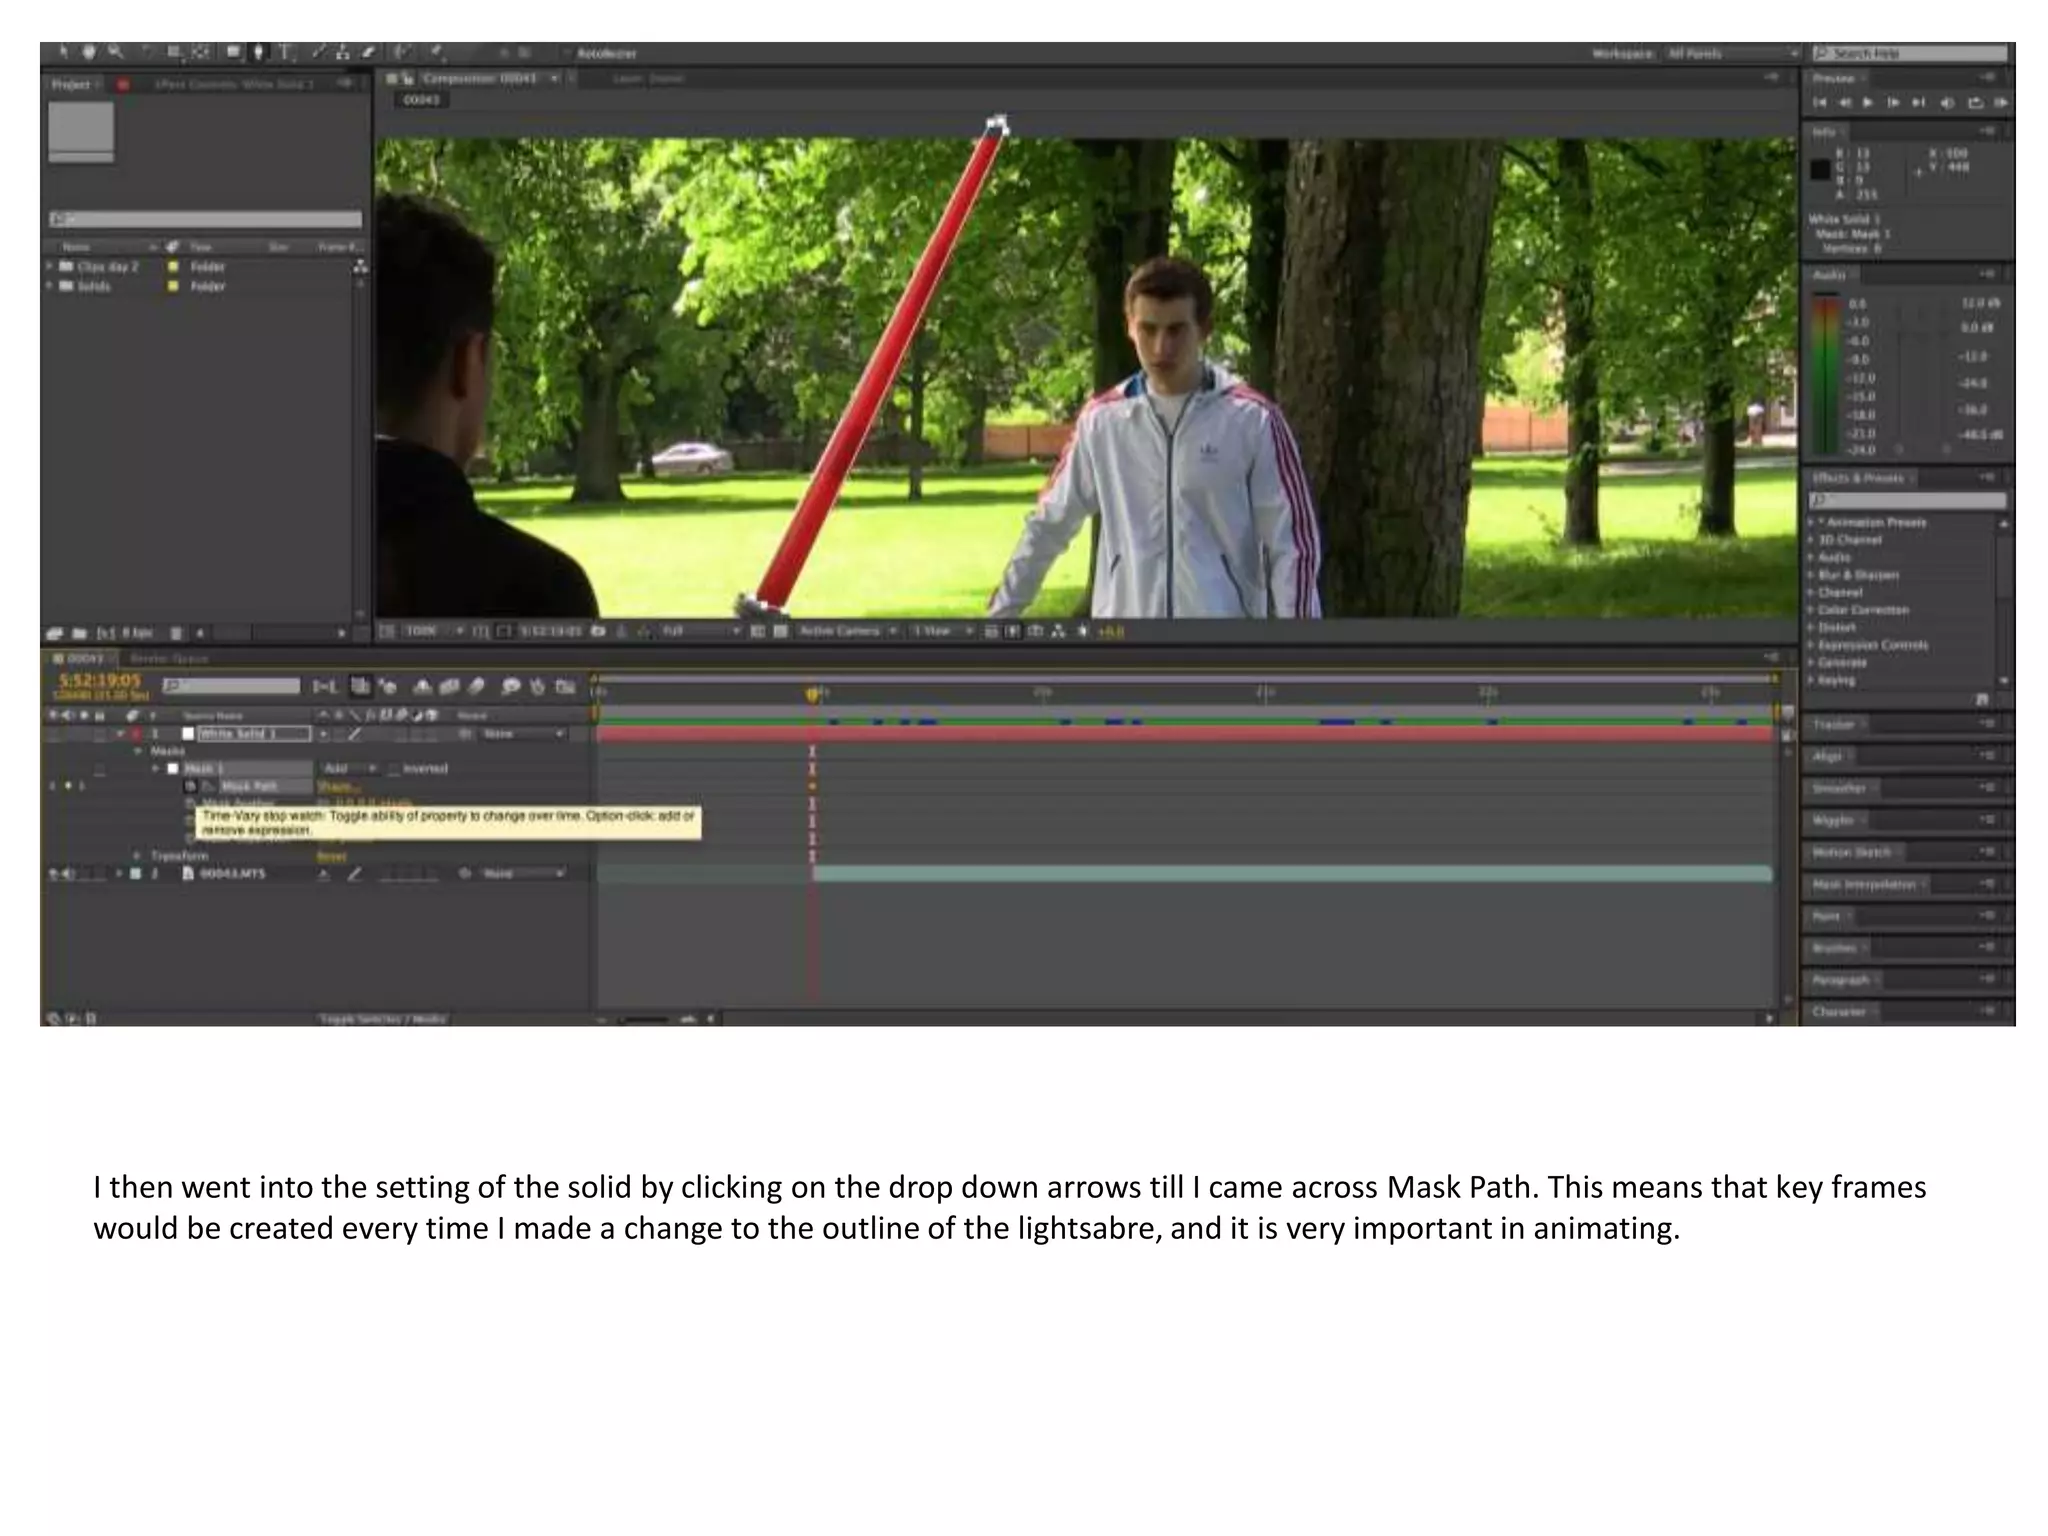Play the composition in Preview panel
Screen dimensions: 2048x1536
[x=1868, y=103]
